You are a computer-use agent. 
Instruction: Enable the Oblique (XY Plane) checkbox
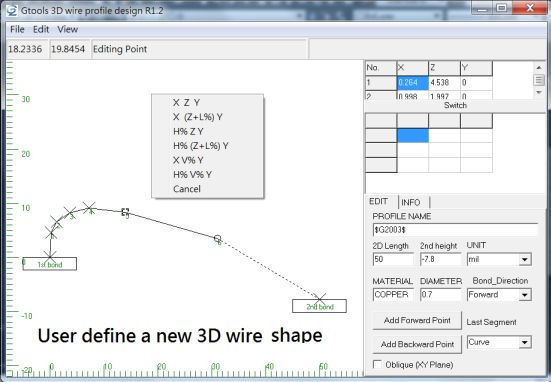377,364
